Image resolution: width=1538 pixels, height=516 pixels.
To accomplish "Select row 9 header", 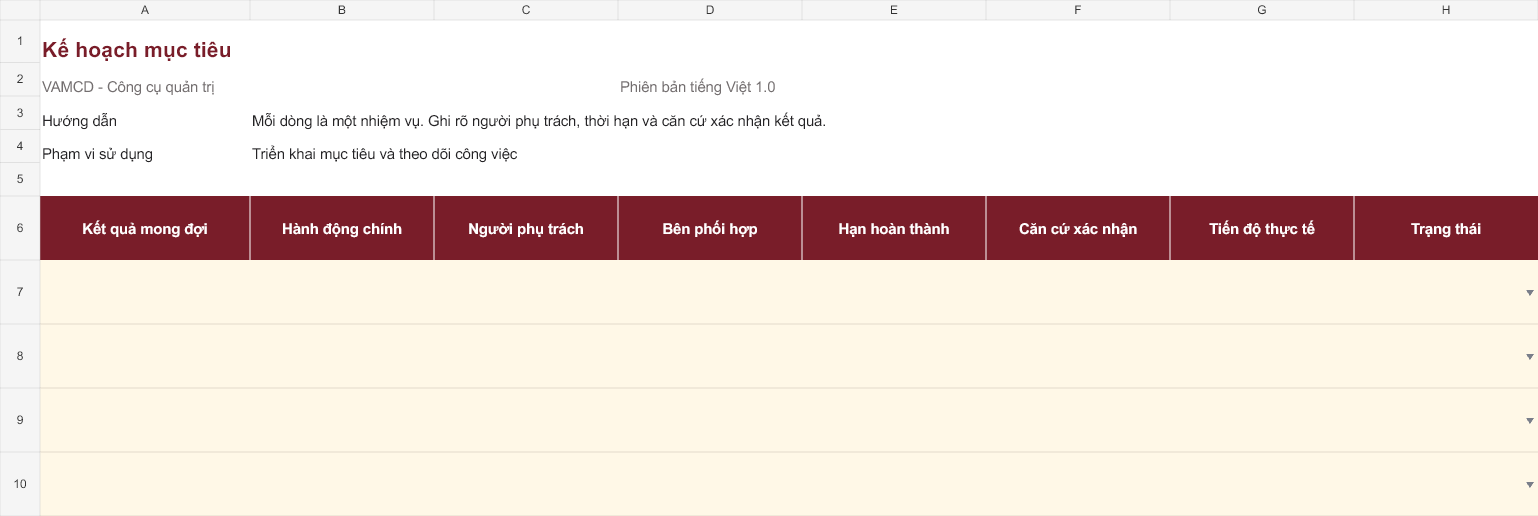I will (20, 420).
